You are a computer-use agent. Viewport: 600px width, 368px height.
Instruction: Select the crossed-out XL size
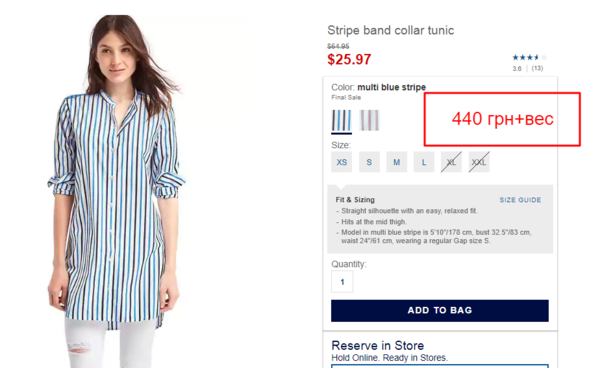click(x=451, y=162)
